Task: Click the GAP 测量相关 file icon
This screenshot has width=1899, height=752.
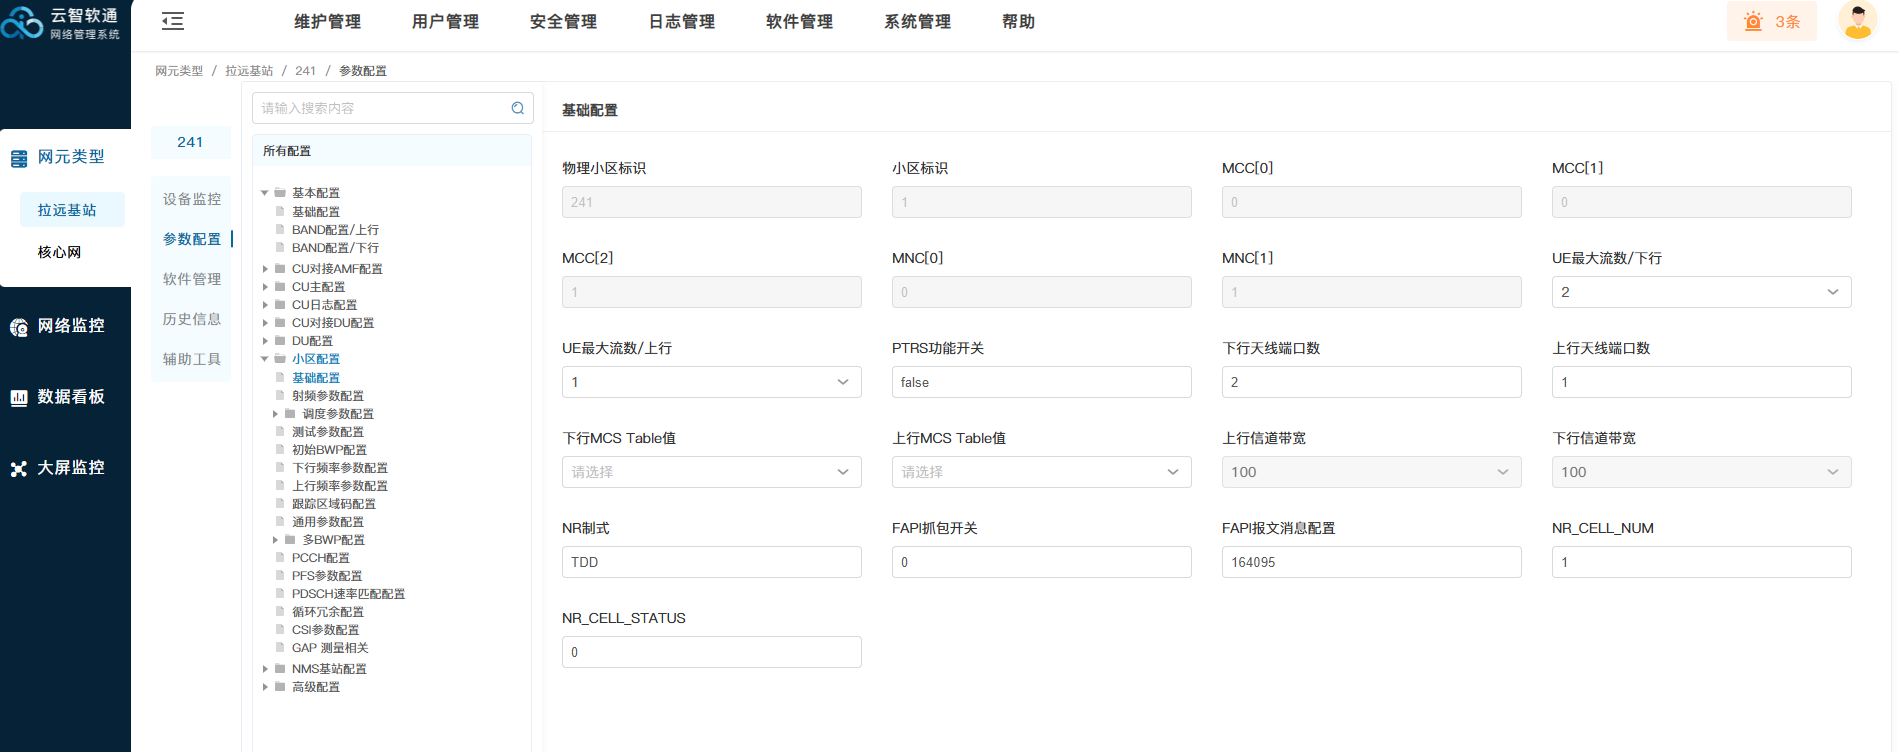Action: [x=281, y=647]
